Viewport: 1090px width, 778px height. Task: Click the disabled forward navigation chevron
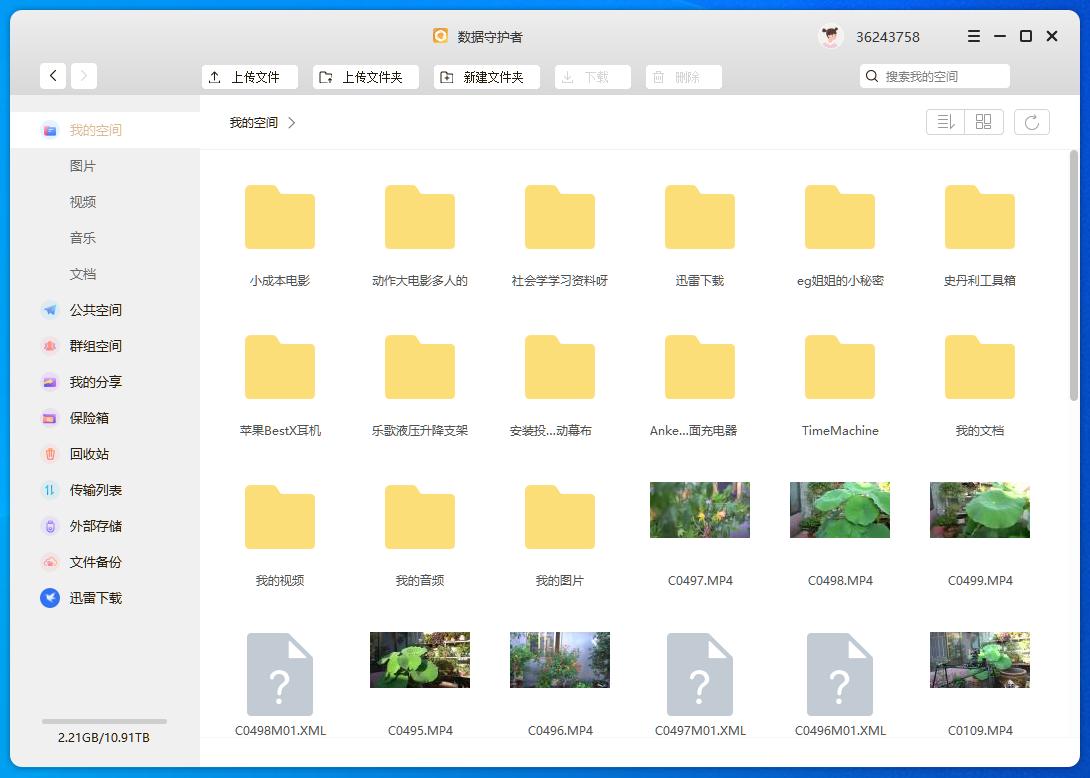pyautogui.click(x=83, y=75)
